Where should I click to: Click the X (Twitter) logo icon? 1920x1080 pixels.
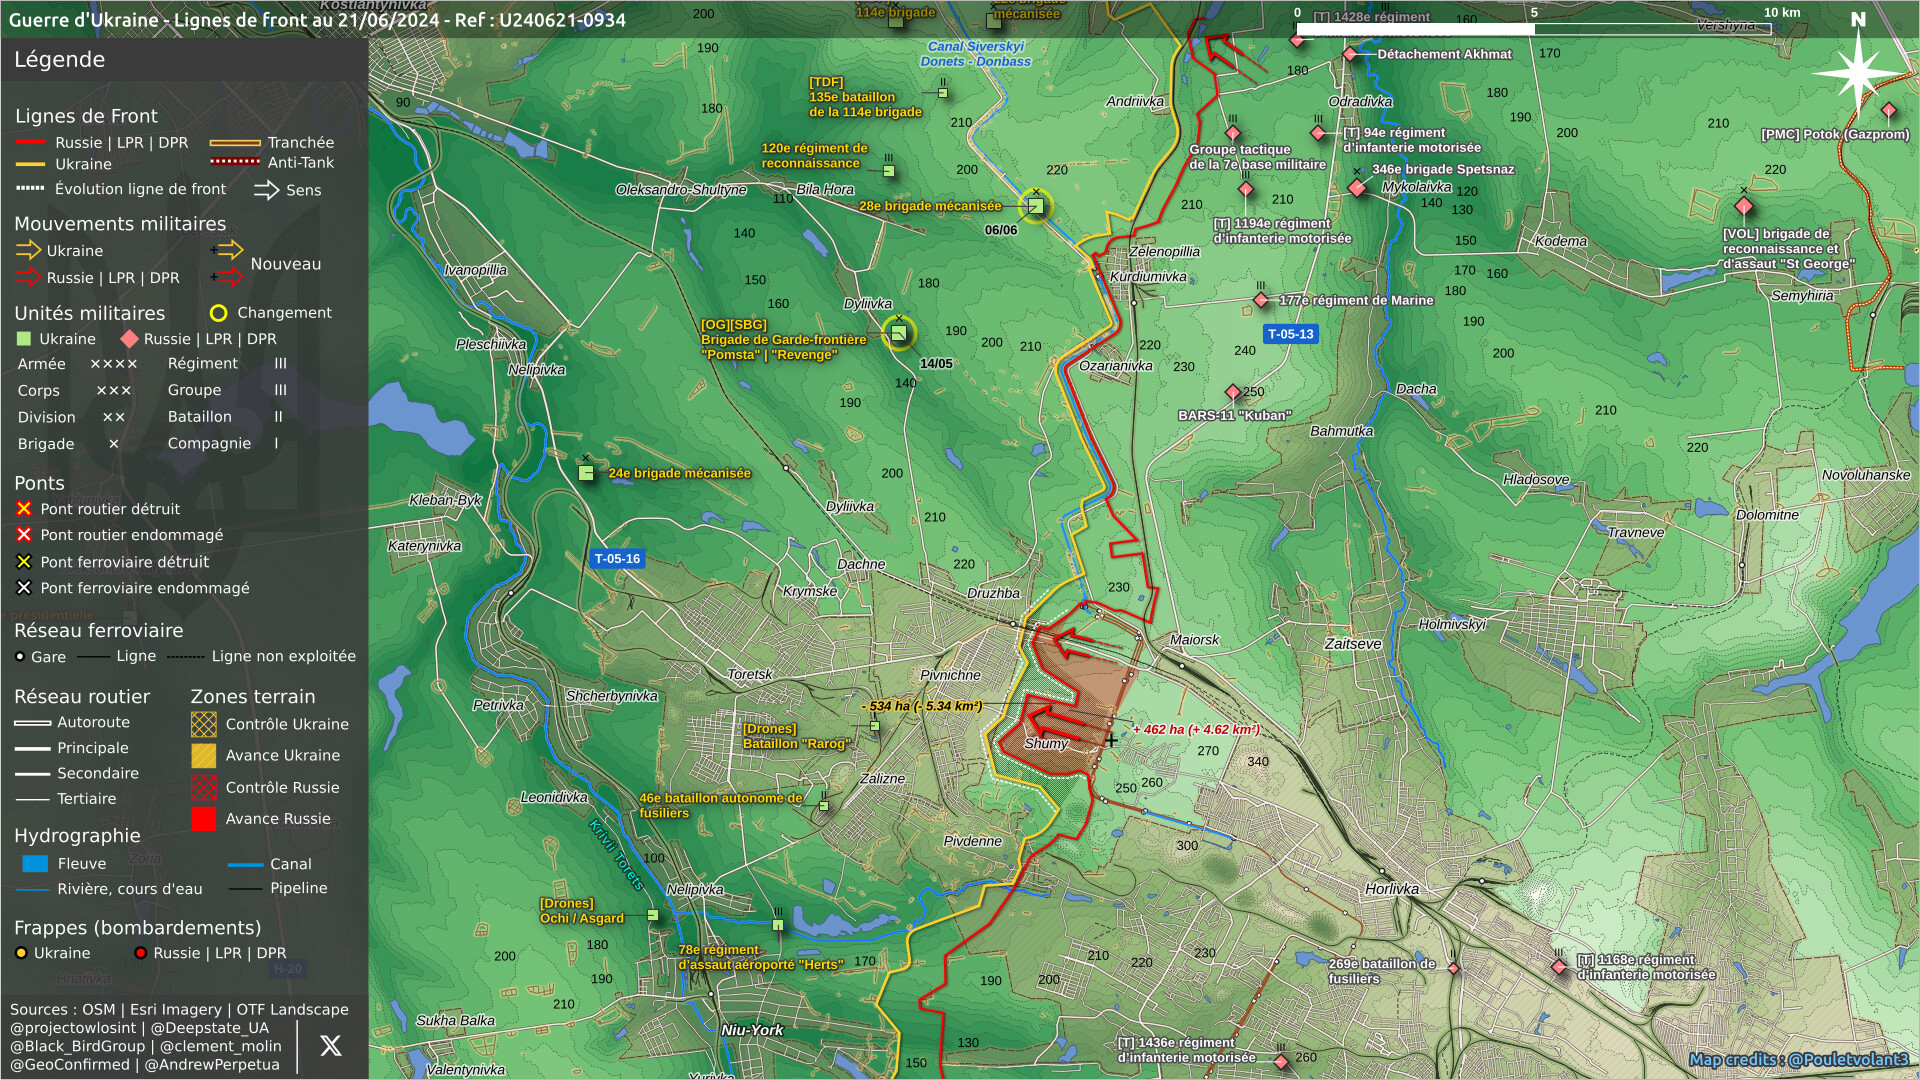[x=330, y=1046]
